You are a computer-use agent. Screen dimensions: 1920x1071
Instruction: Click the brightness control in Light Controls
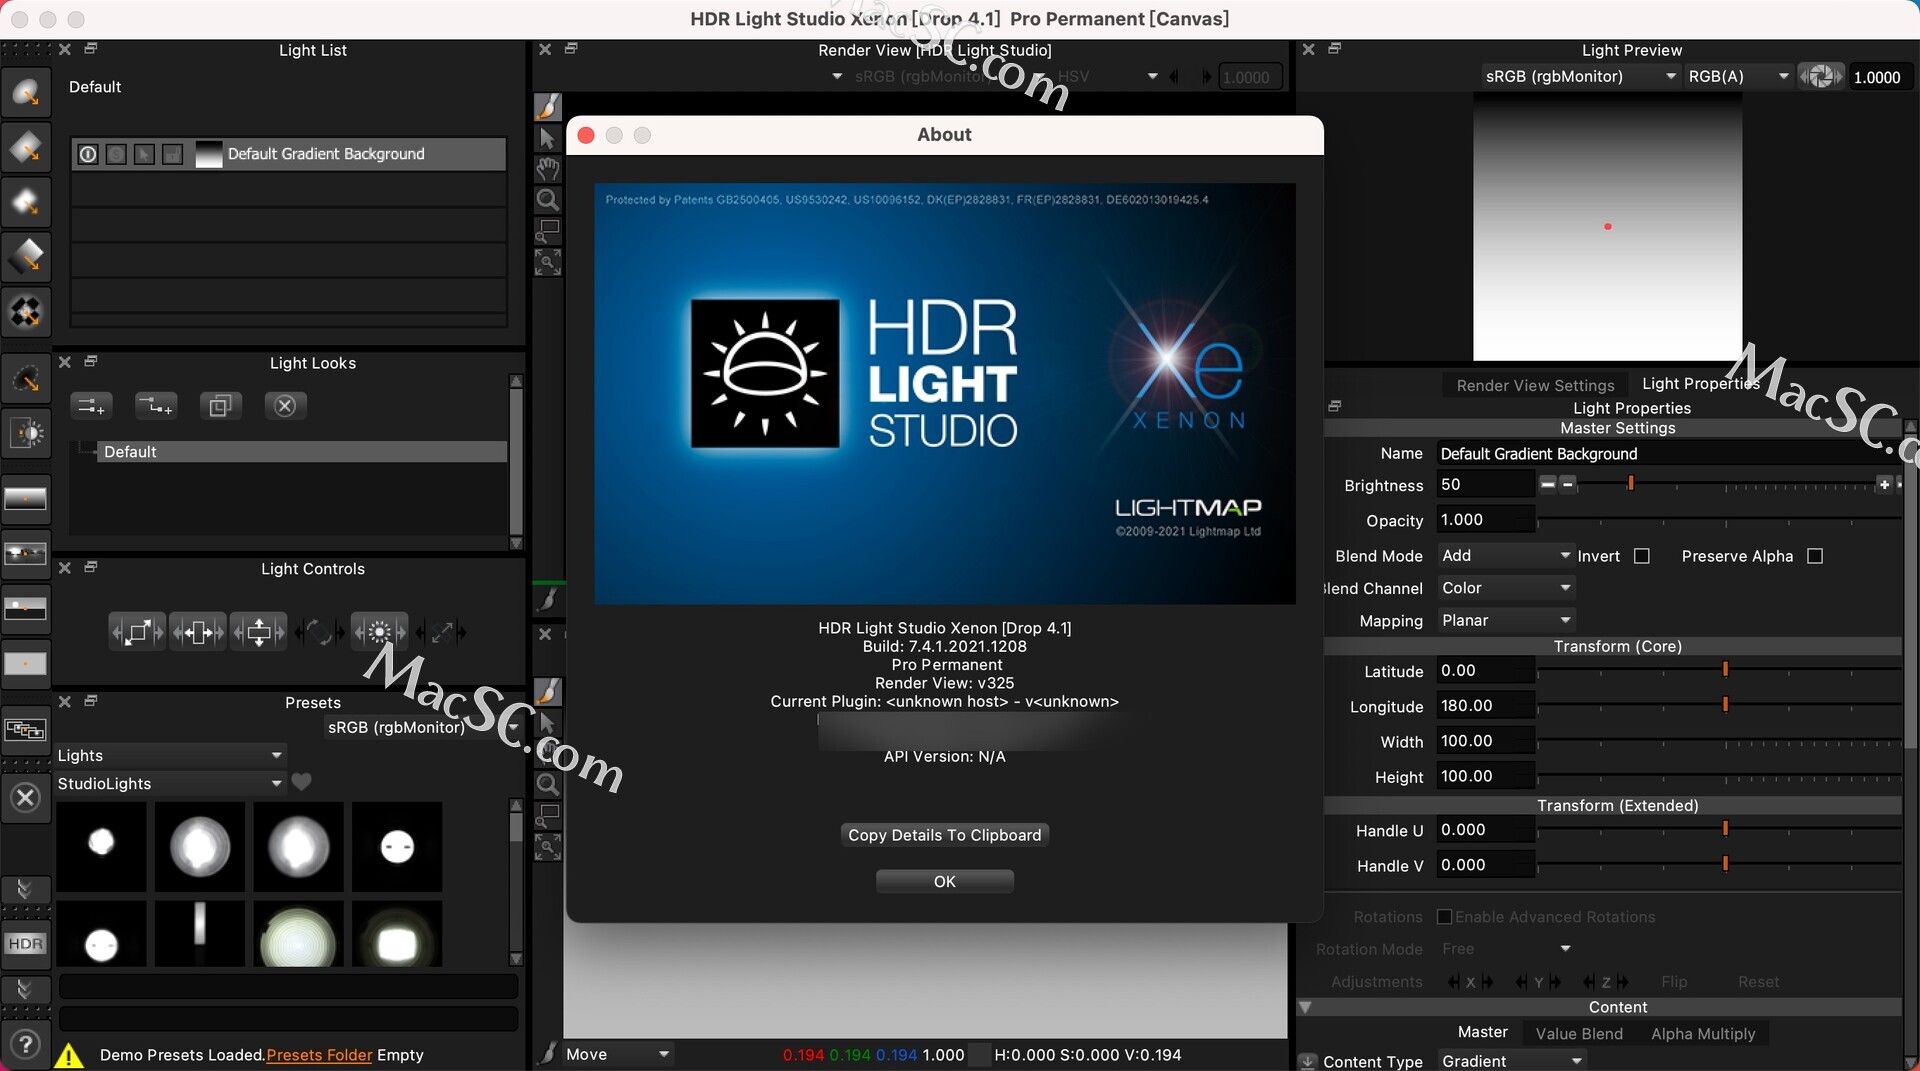[380, 631]
